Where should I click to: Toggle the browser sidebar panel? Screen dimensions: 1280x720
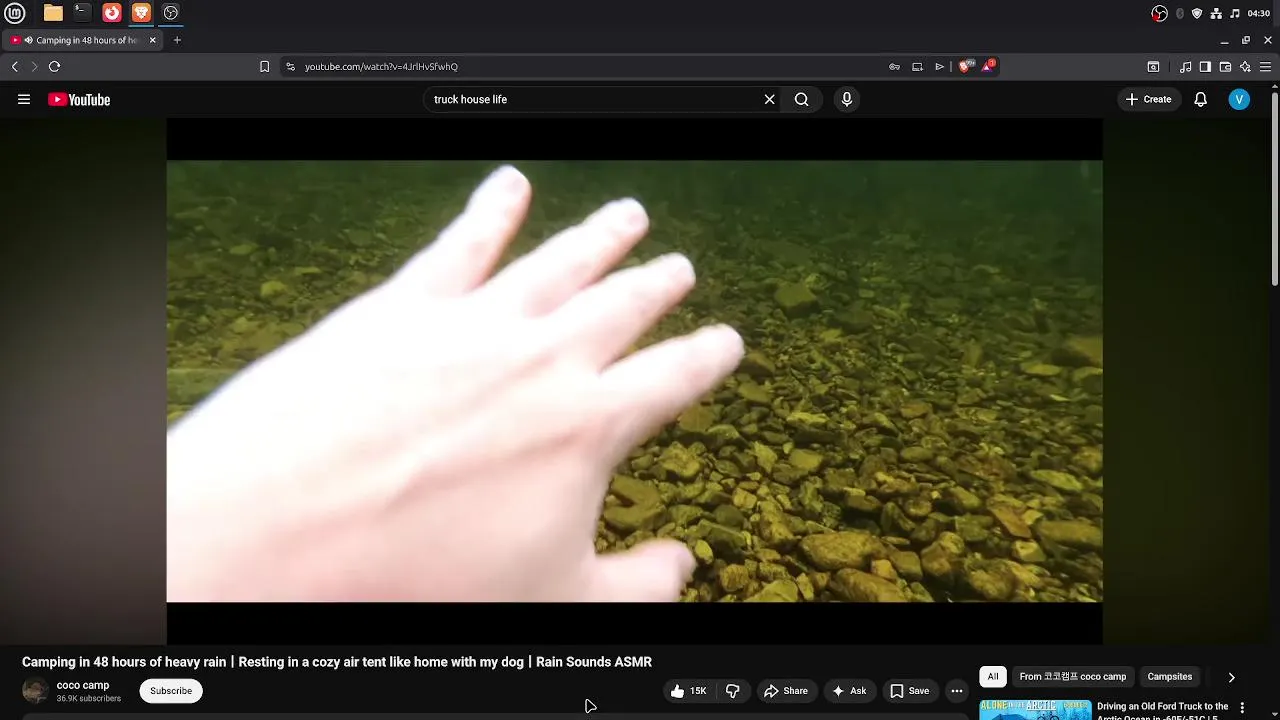pos(1205,66)
